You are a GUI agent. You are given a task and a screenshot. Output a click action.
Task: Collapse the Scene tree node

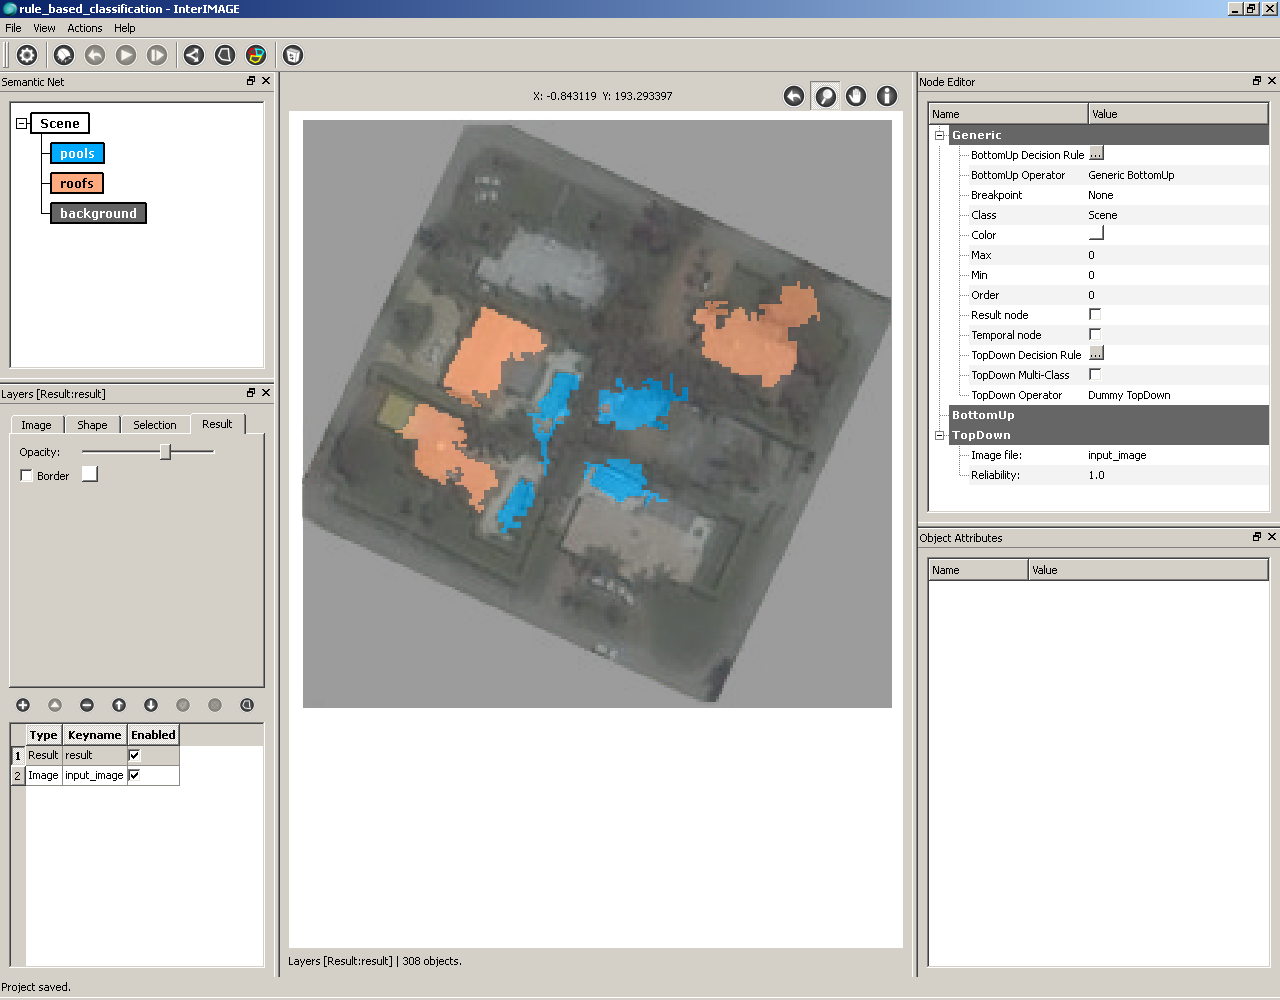pyautogui.click(x=21, y=124)
